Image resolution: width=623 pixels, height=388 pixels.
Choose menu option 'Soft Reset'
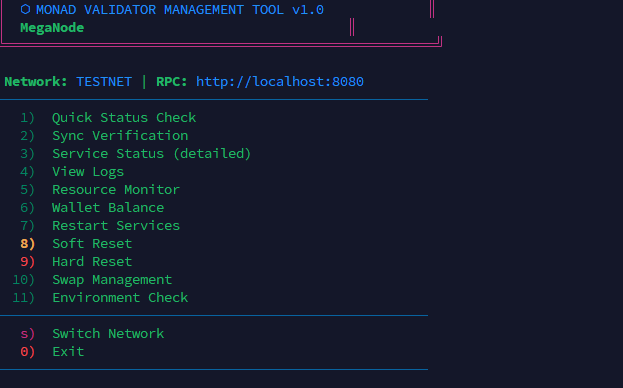point(92,244)
